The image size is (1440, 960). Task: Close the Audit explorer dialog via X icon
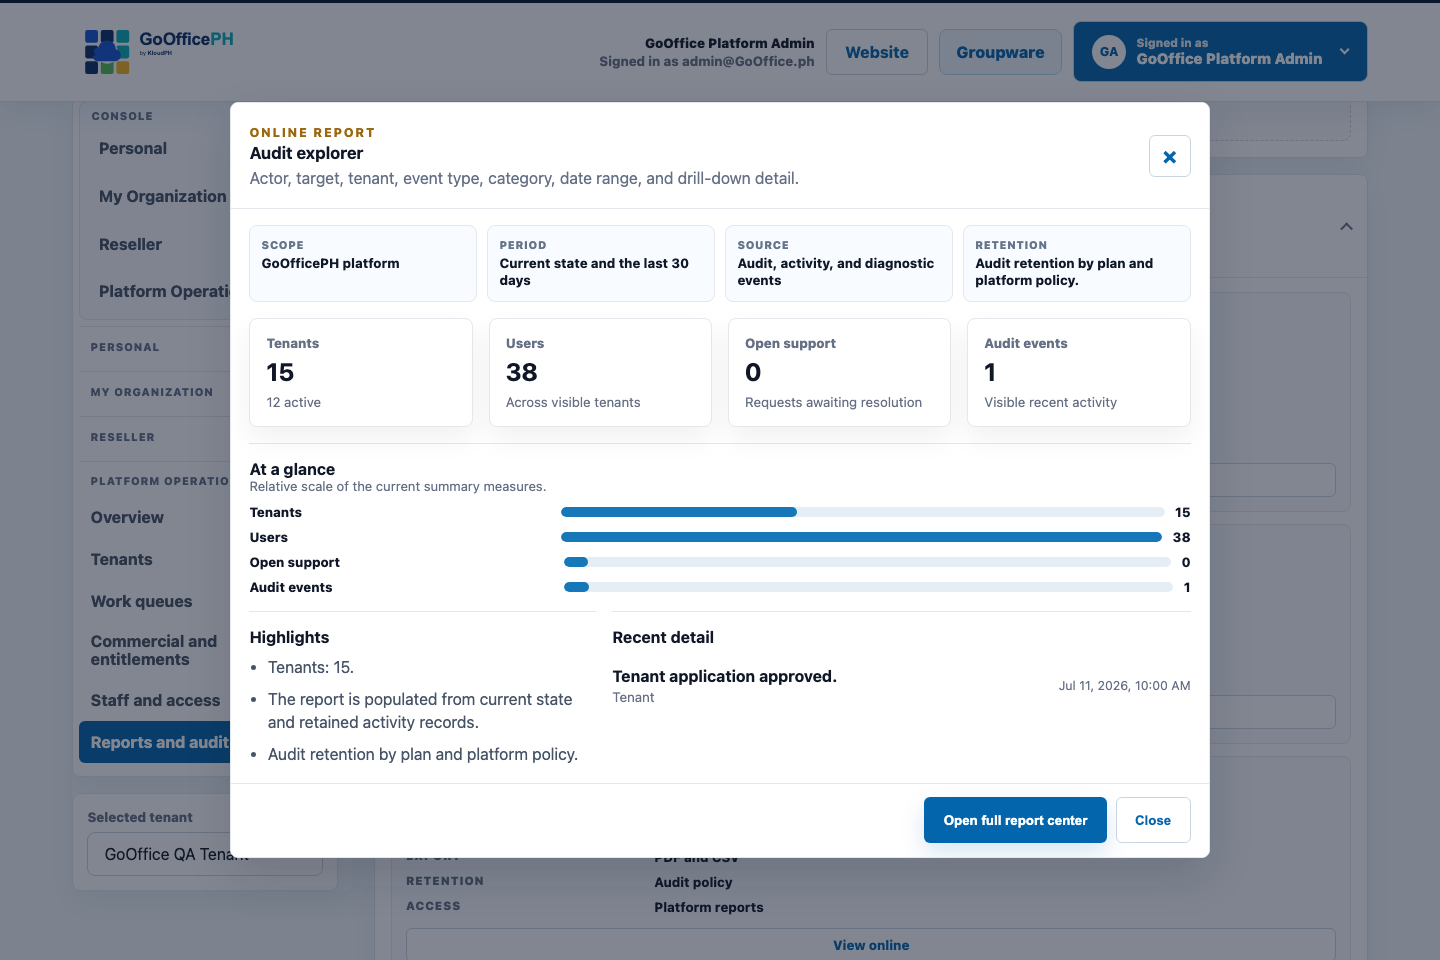point(1169,156)
